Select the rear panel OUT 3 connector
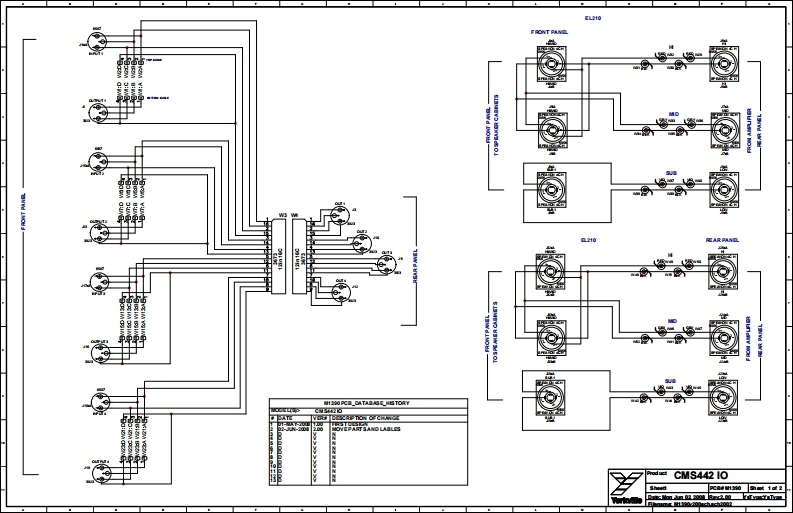793x513 pixels. point(385,264)
